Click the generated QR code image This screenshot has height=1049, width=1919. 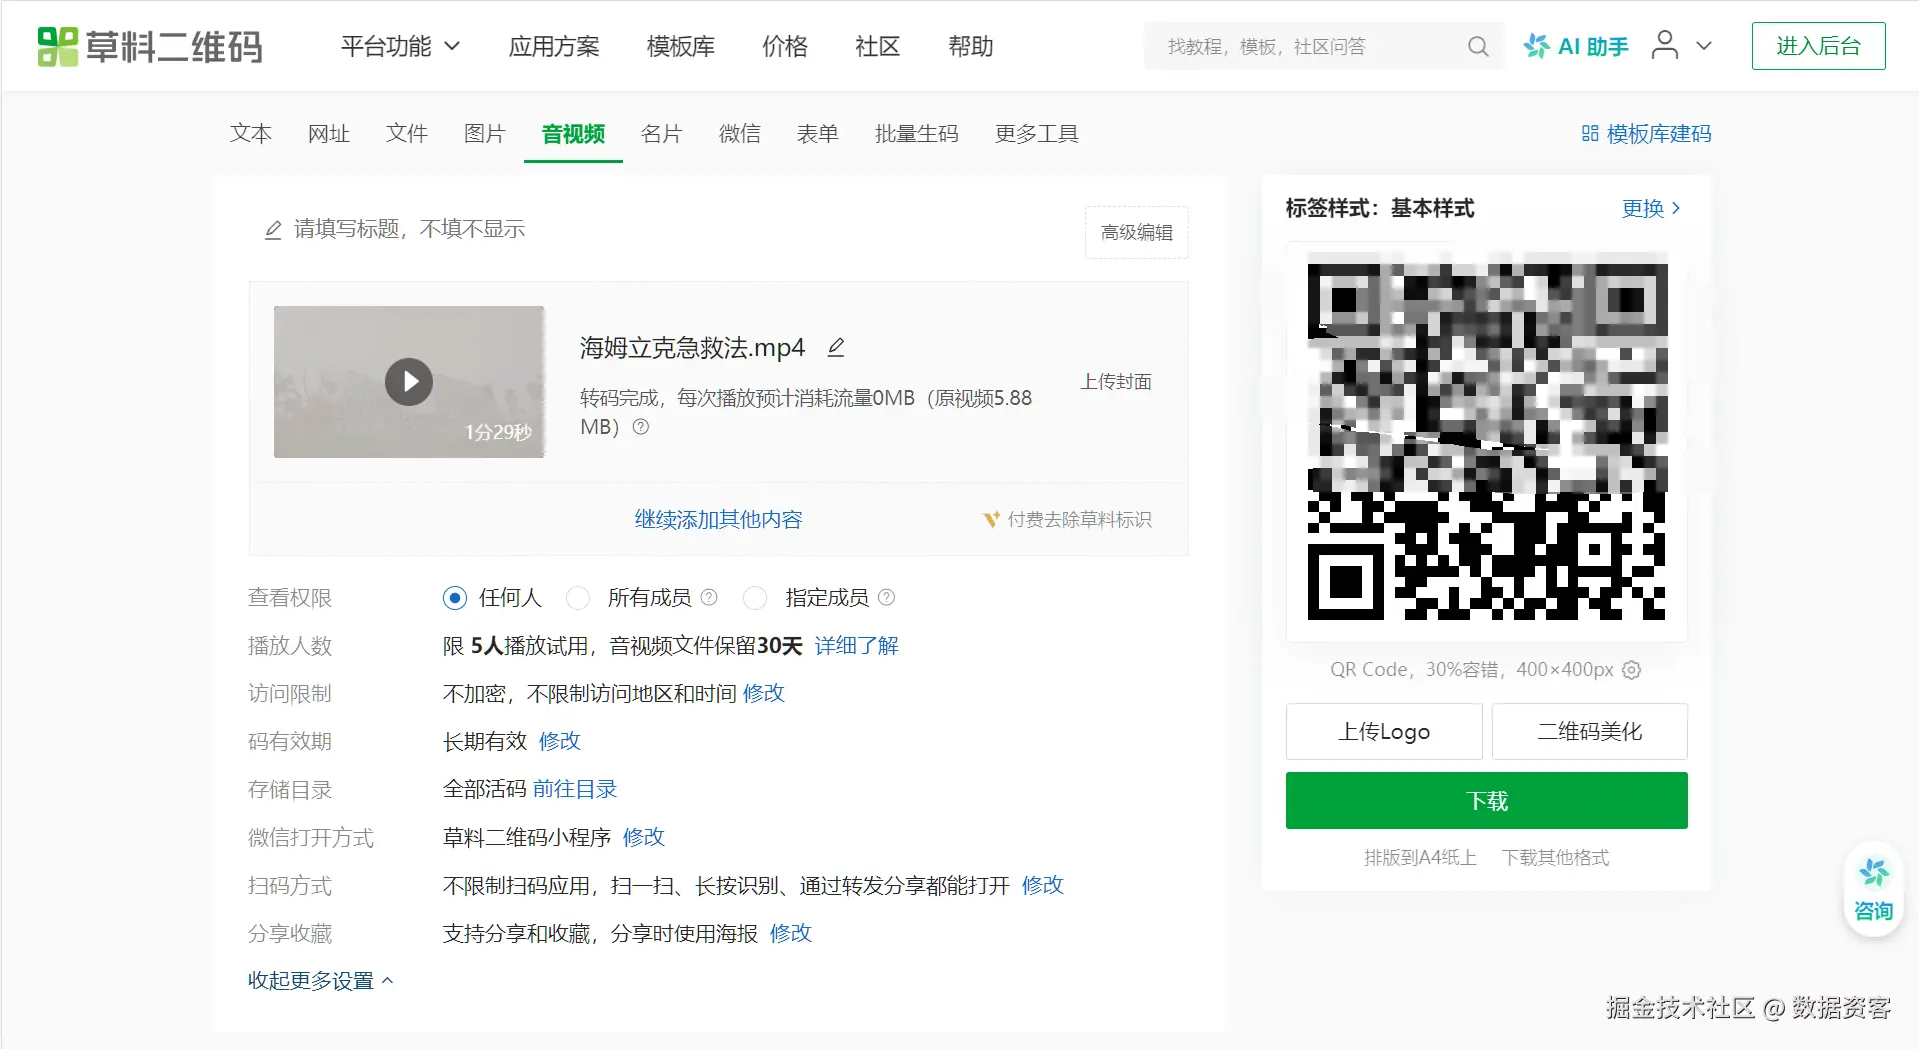(1487, 441)
